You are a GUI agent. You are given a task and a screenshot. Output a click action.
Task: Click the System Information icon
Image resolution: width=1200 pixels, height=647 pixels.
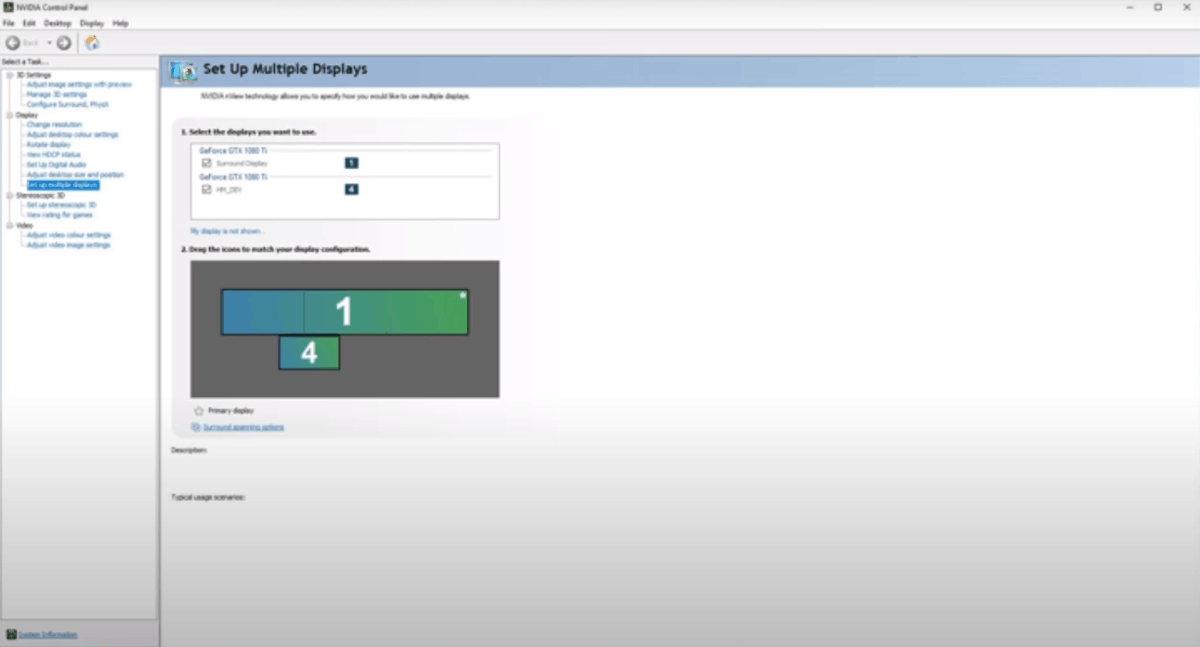(11, 634)
